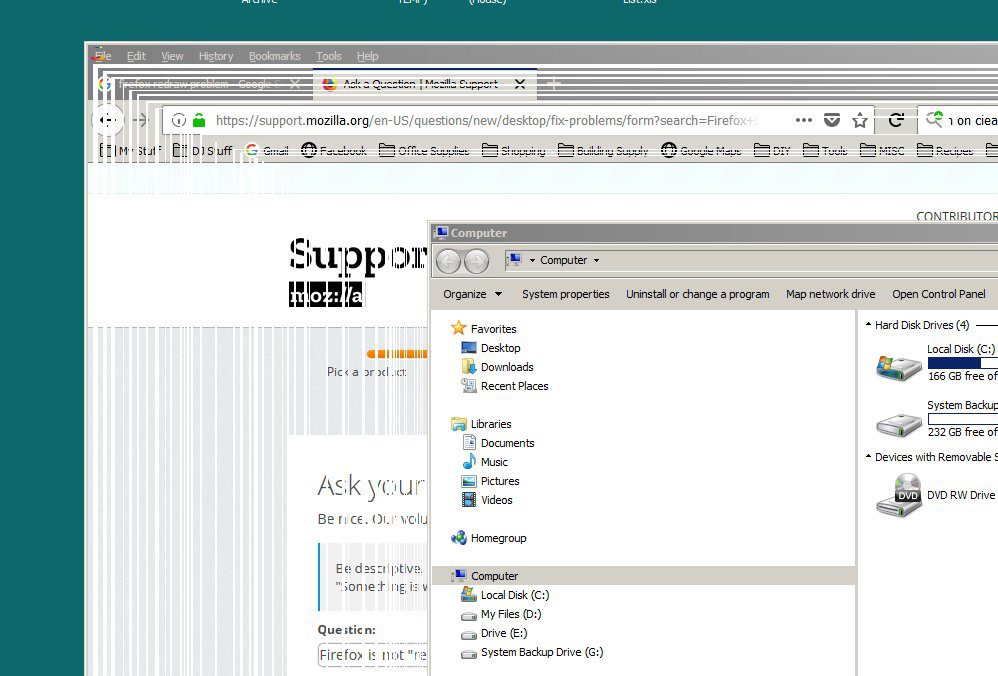Viewport: 998px width, 676px height.
Task: Open the DIY bookmark folder
Action: click(772, 150)
